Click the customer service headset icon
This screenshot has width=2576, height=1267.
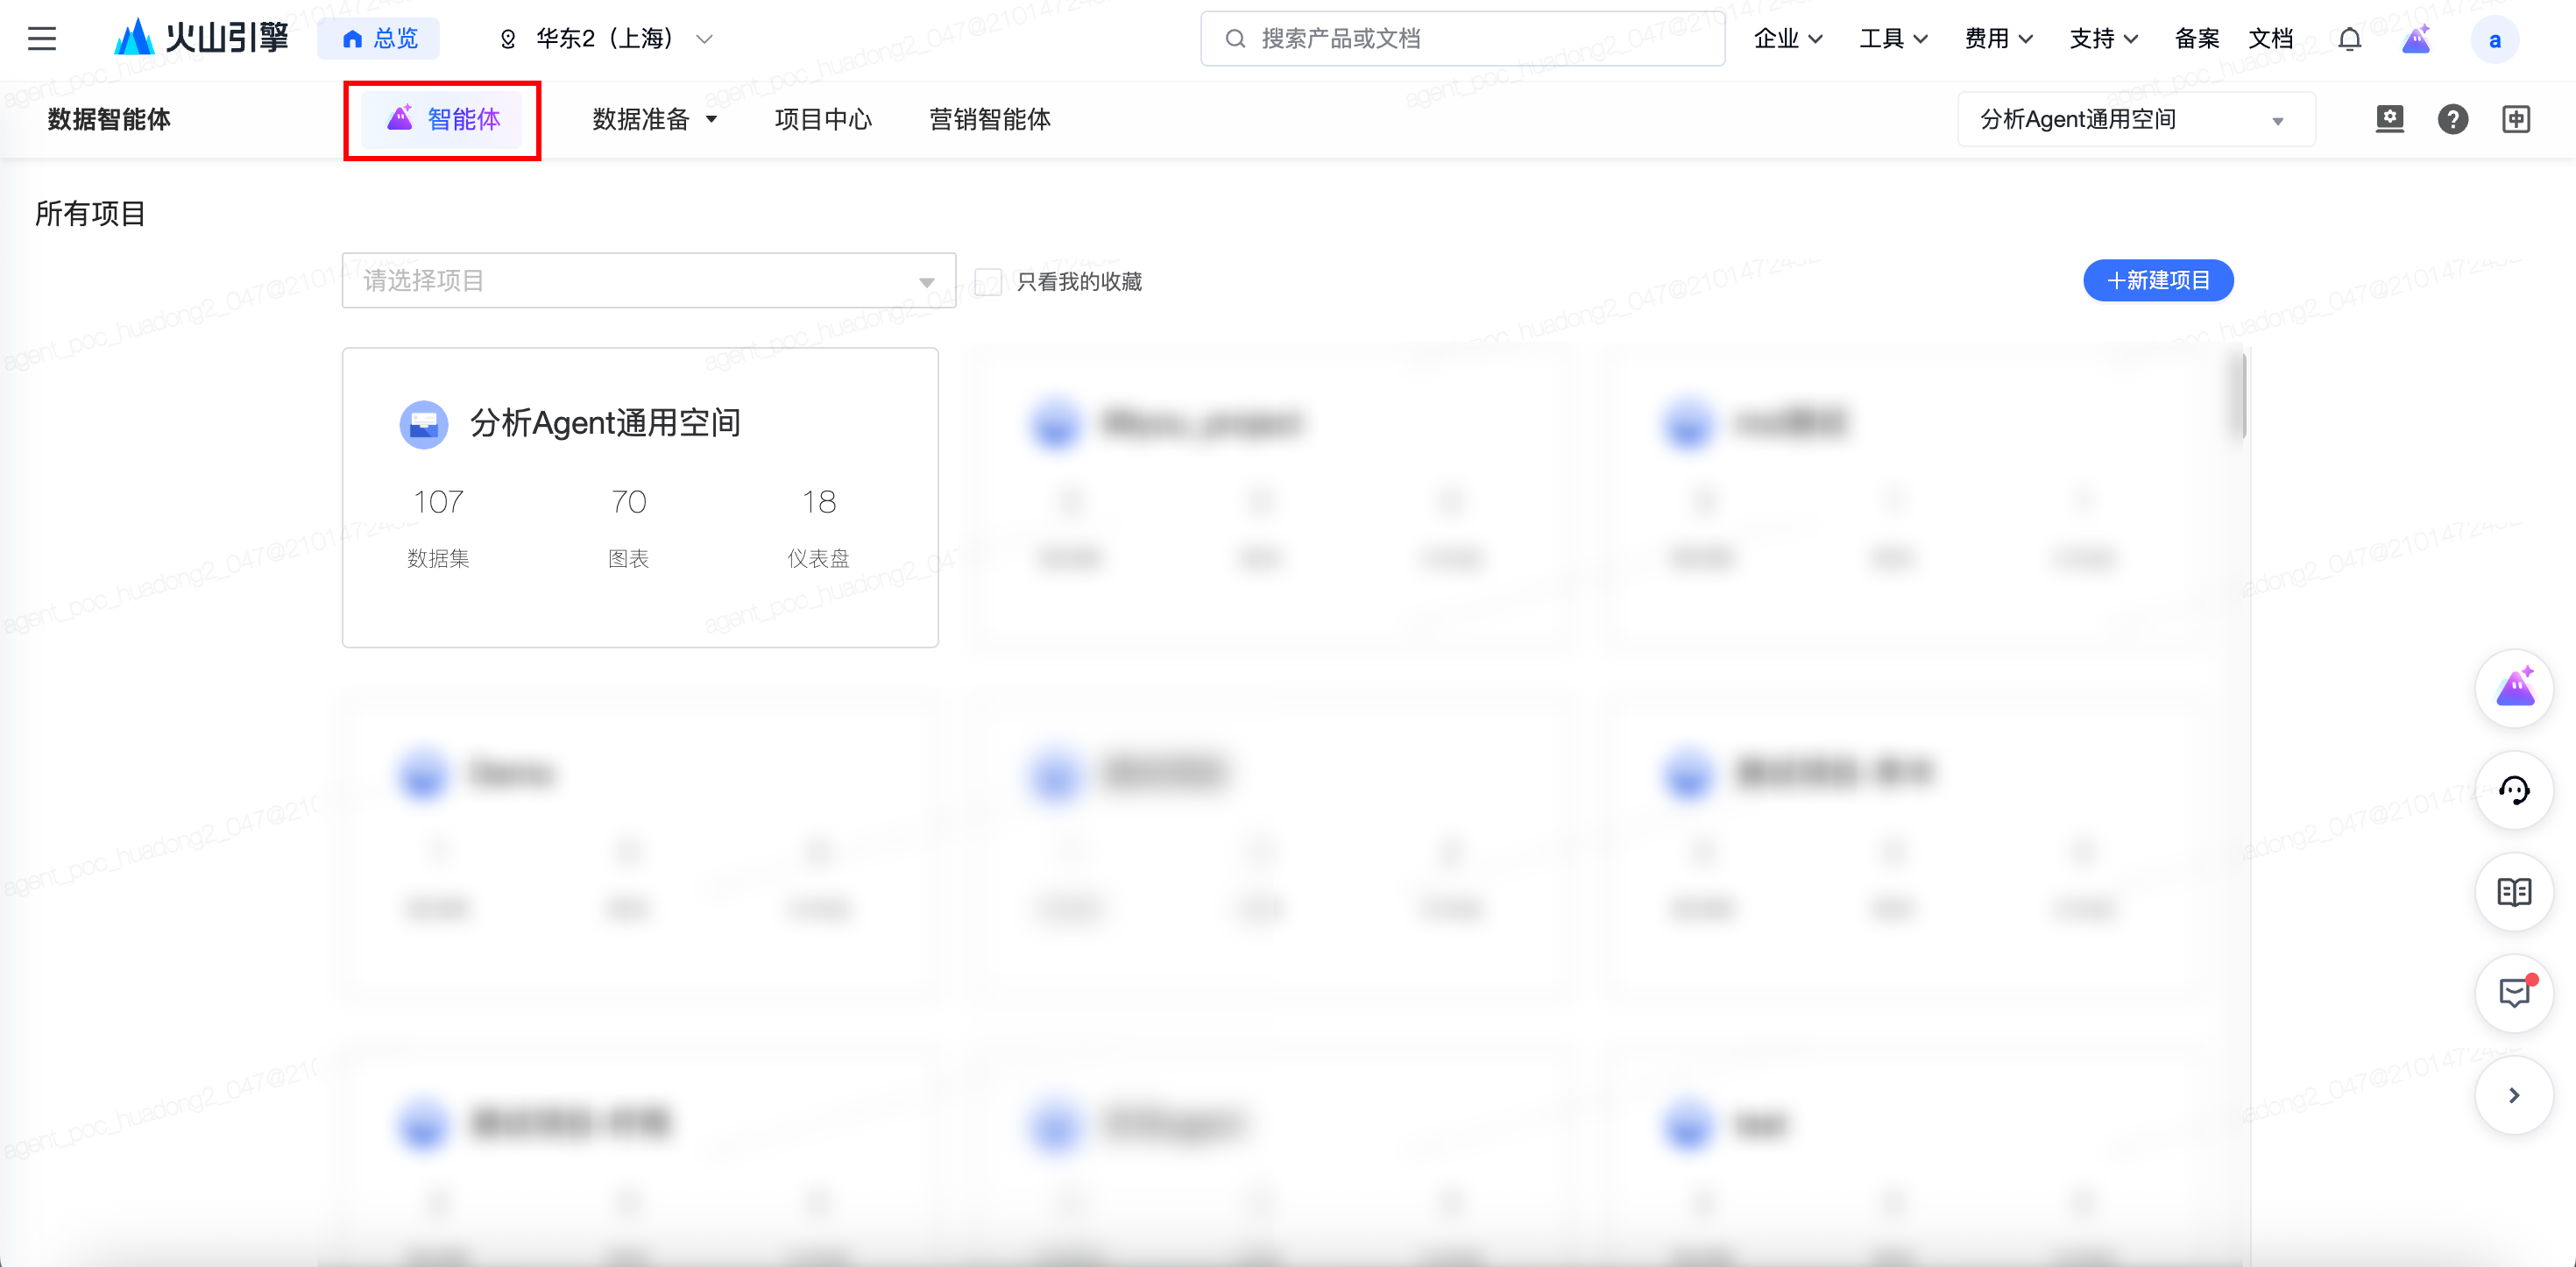pos(2513,790)
